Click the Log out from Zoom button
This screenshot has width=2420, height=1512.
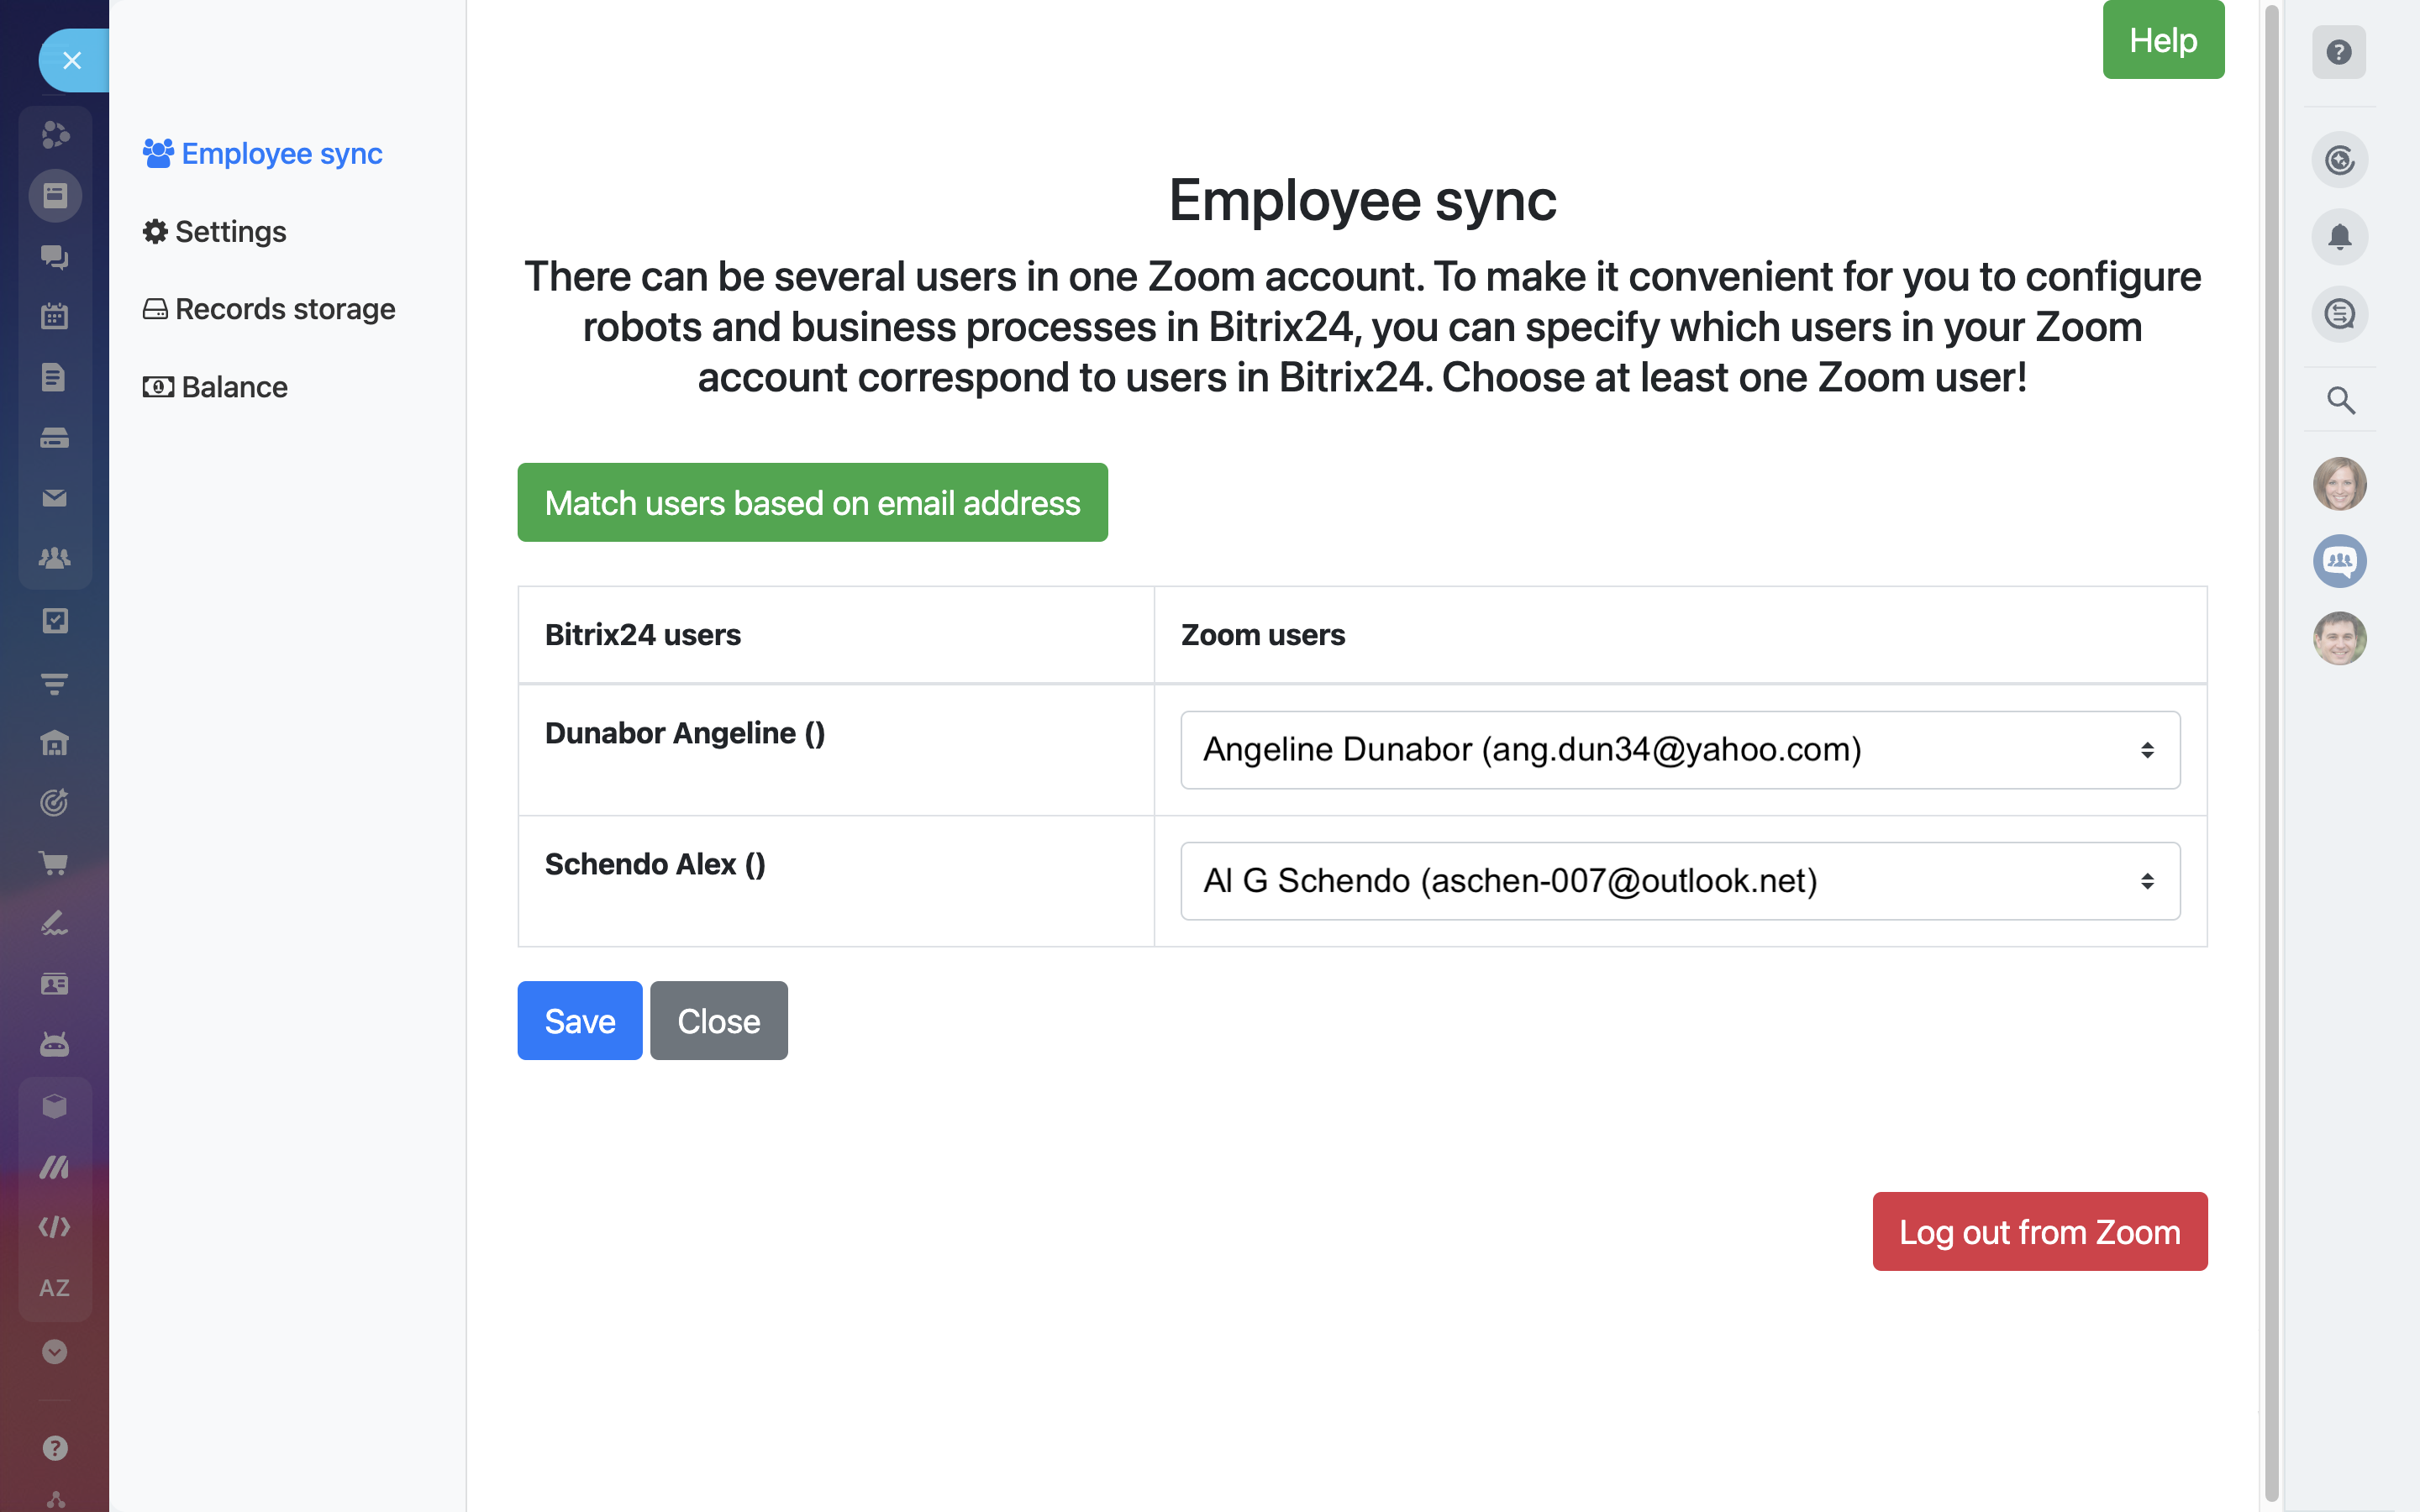point(2039,1232)
